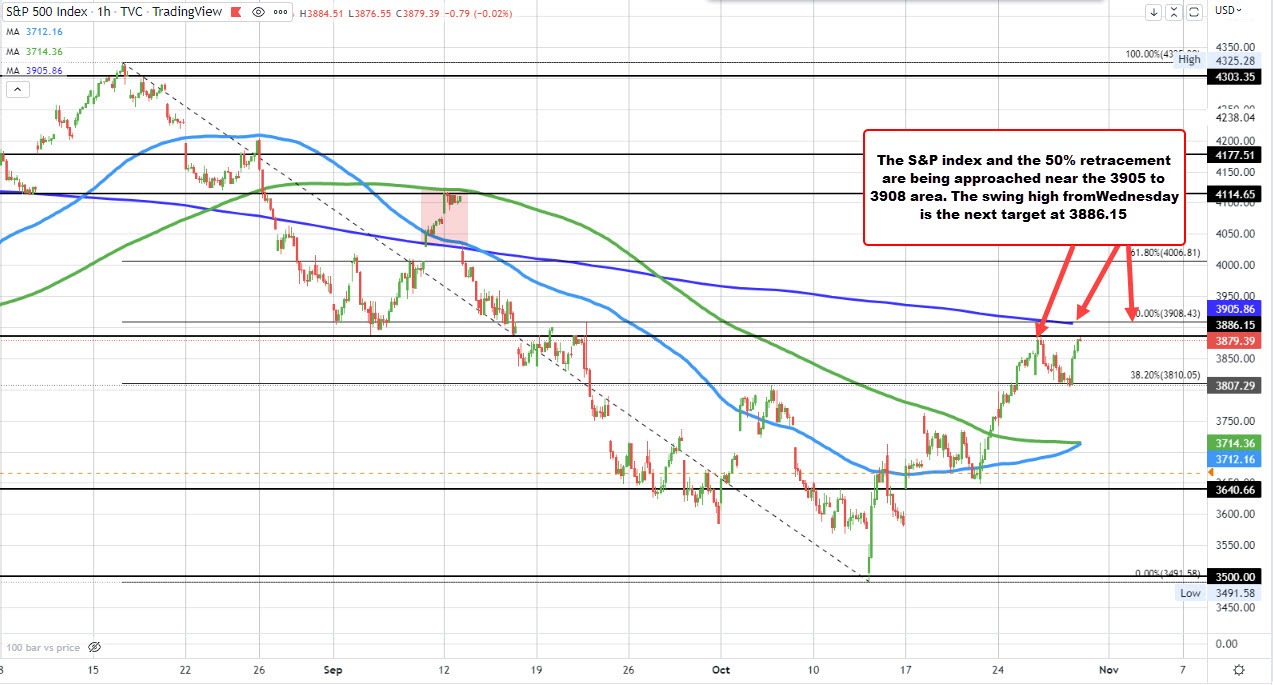
Task: Click the red 3879.39 current price label
Action: tap(1236, 341)
